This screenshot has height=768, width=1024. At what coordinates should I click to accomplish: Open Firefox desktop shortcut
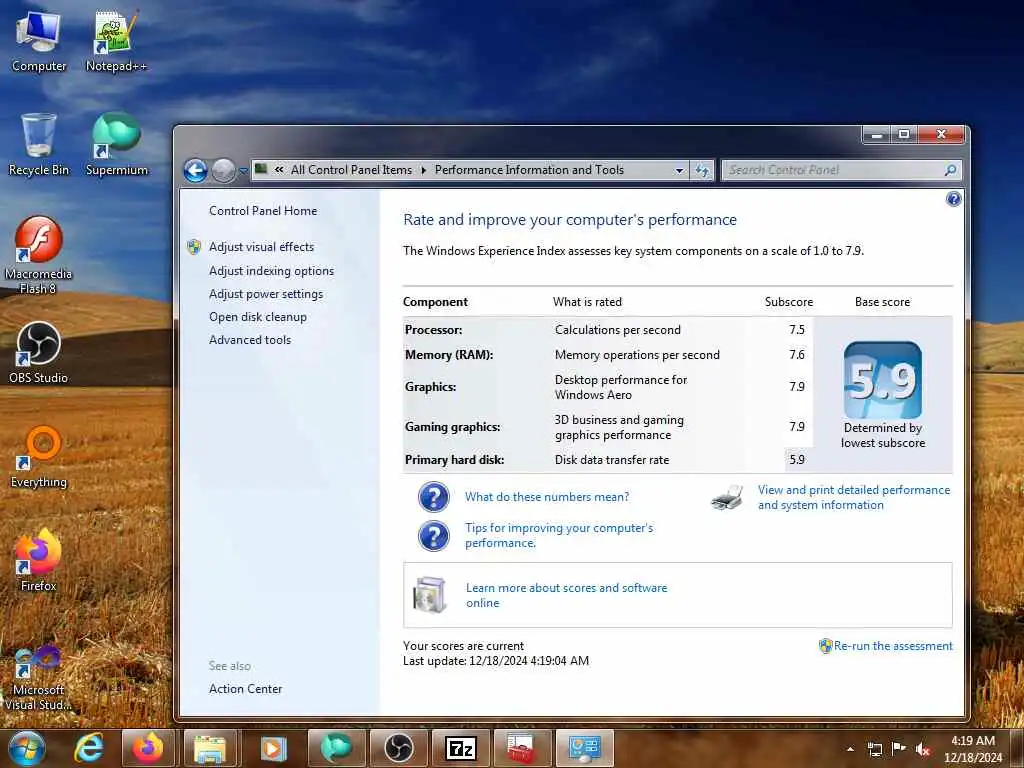[38, 561]
